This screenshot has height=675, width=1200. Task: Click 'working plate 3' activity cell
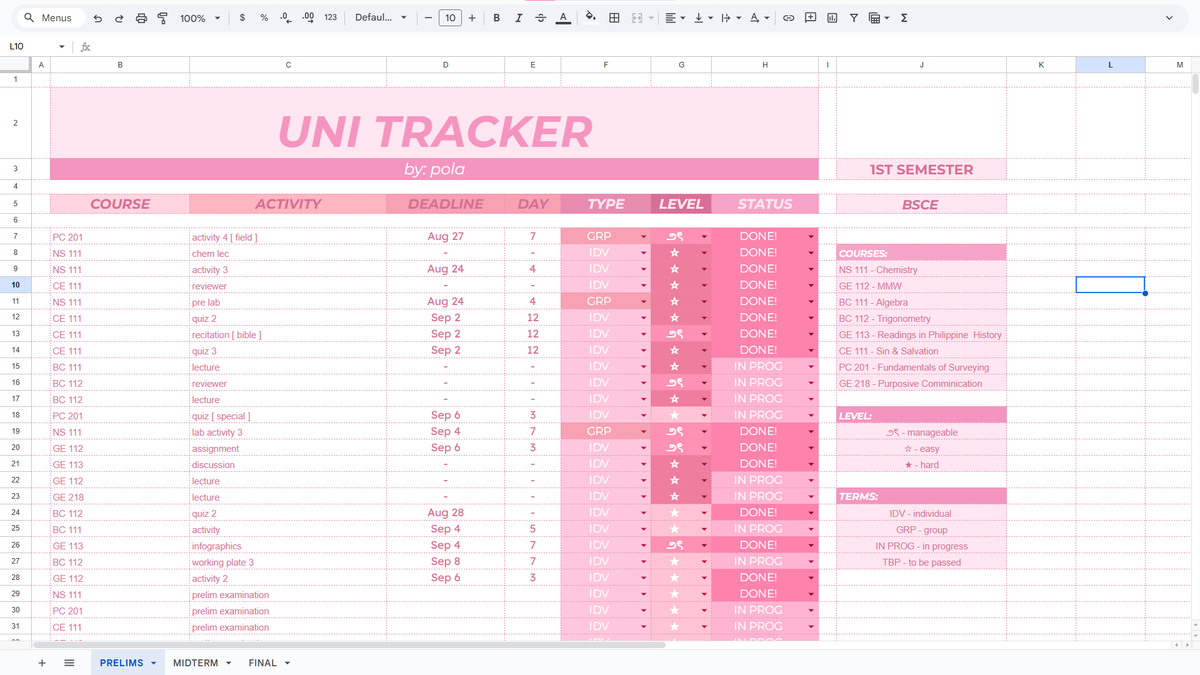(x=288, y=562)
